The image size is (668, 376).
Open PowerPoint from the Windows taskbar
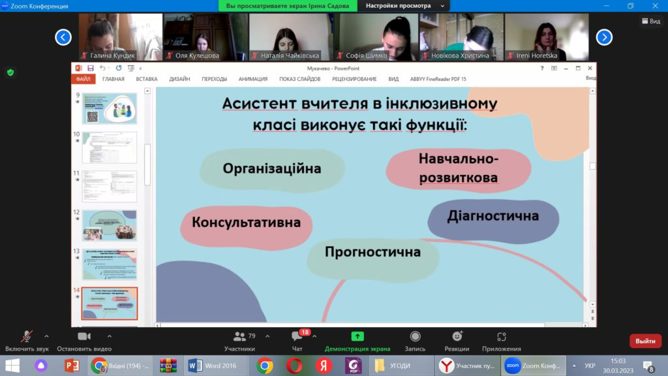click(x=72, y=366)
